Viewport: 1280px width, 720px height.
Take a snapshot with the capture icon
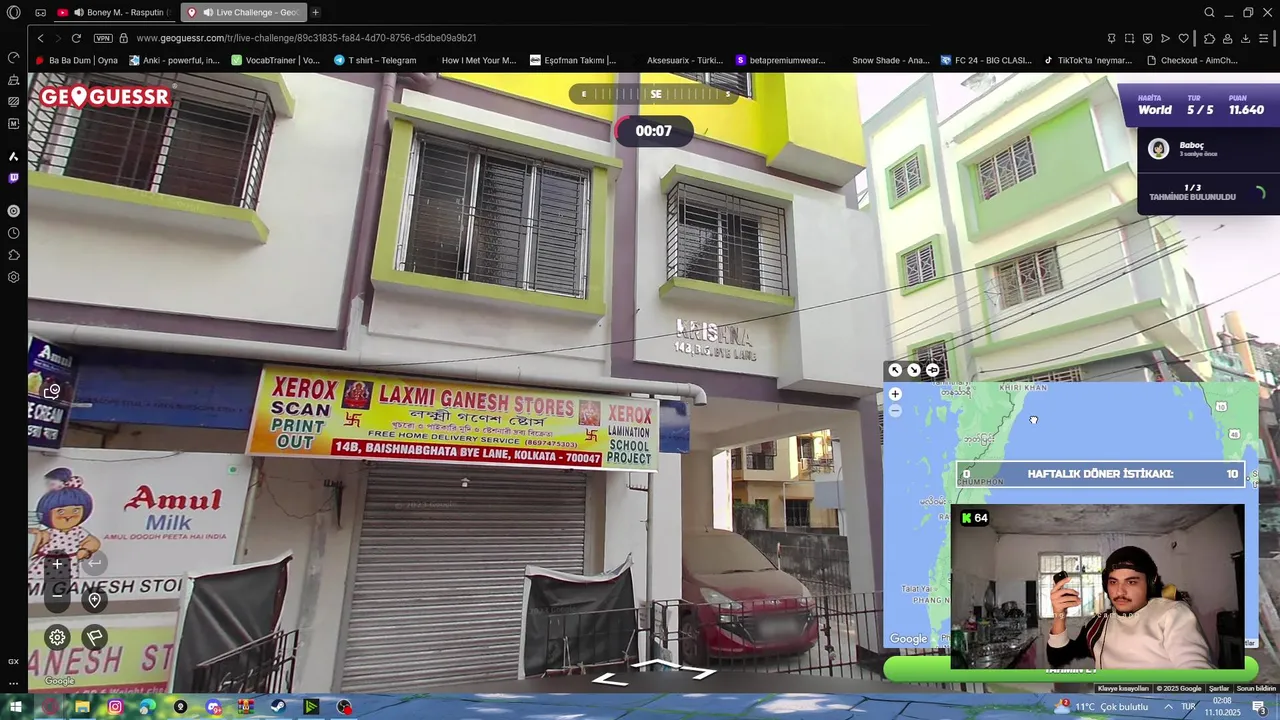click(1129, 38)
